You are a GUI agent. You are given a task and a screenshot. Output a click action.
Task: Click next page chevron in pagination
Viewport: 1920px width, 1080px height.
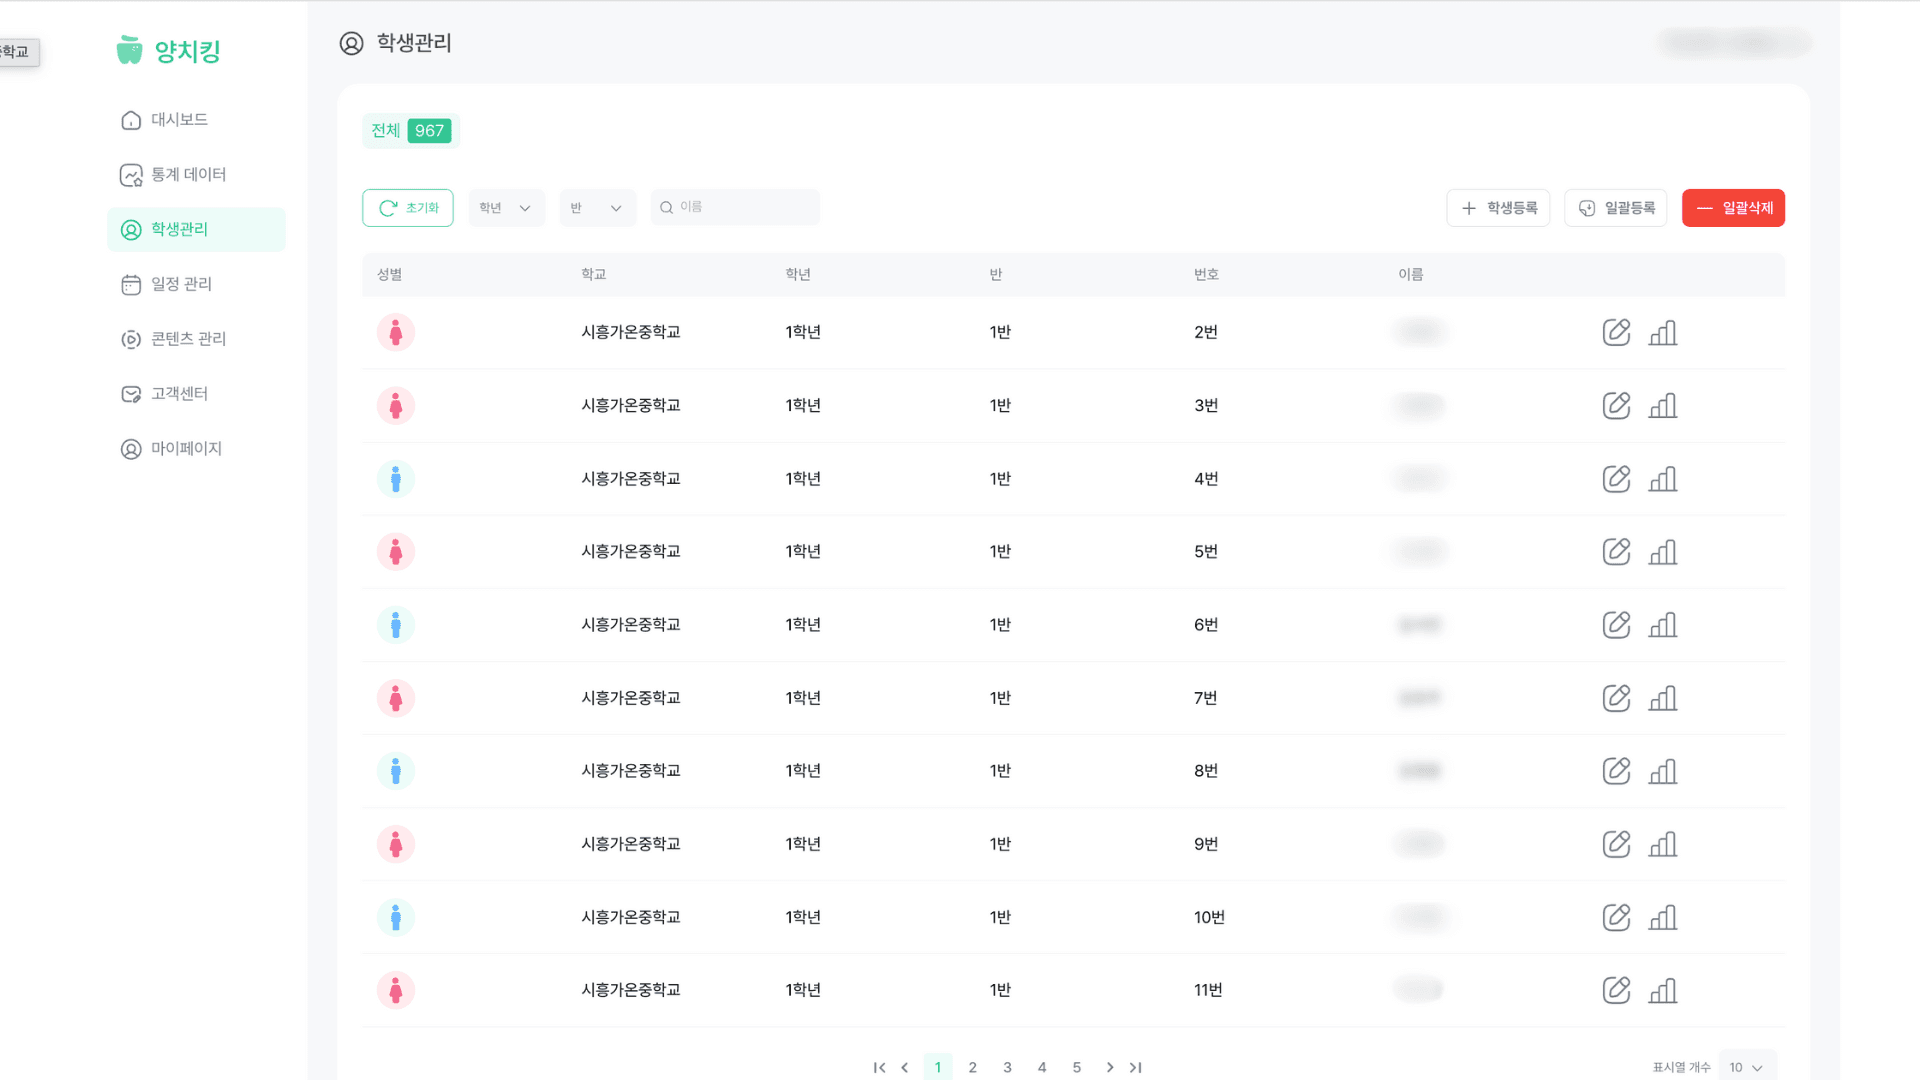[x=1109, y=1067]
